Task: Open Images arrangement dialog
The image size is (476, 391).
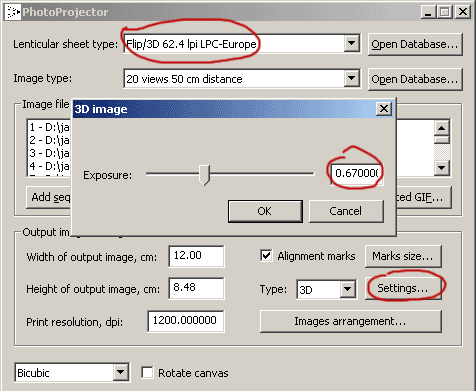Action: pos(350,321)
